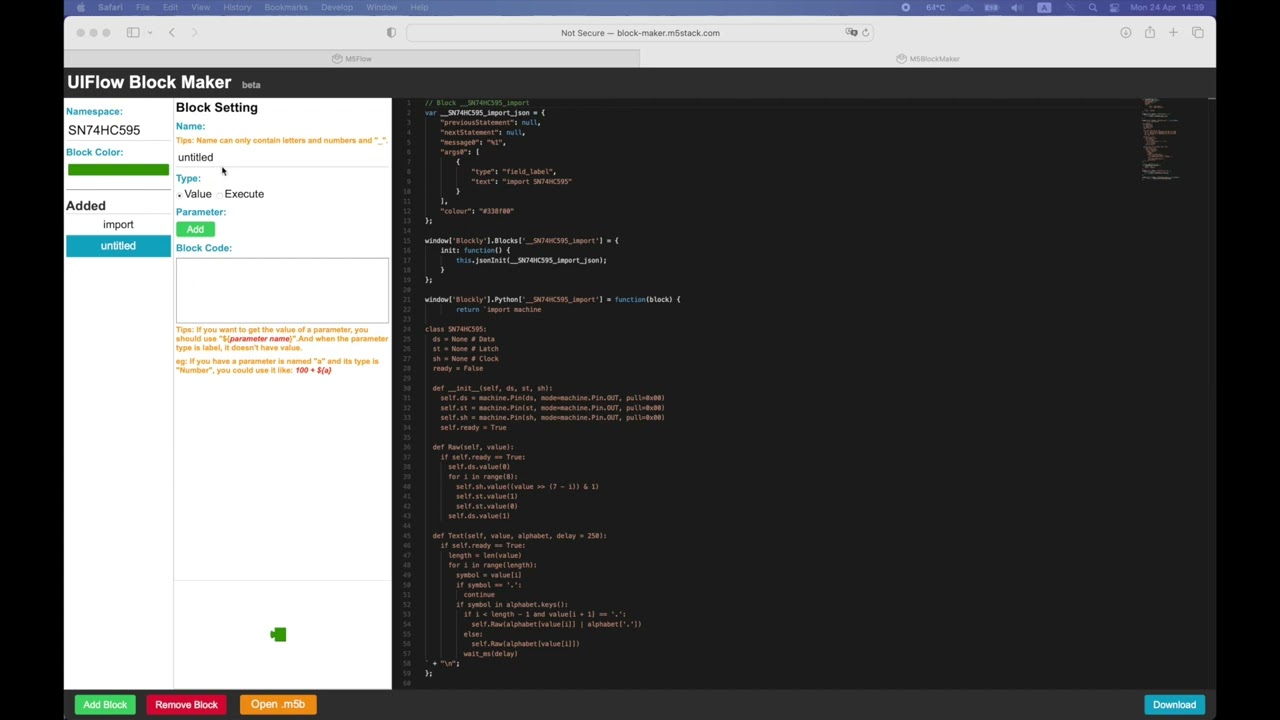Open Safari downloads icon
1280x720 pixels.
pos(1126,32)
